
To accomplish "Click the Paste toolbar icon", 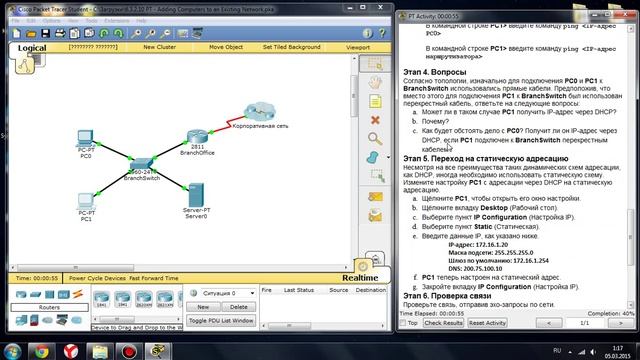I will (89, 33).
